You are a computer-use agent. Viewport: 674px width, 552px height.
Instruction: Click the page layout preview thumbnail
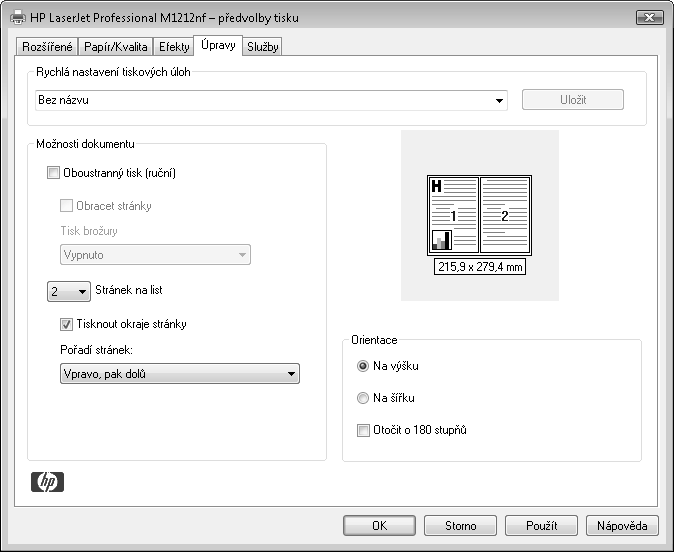tap(479, 215)
